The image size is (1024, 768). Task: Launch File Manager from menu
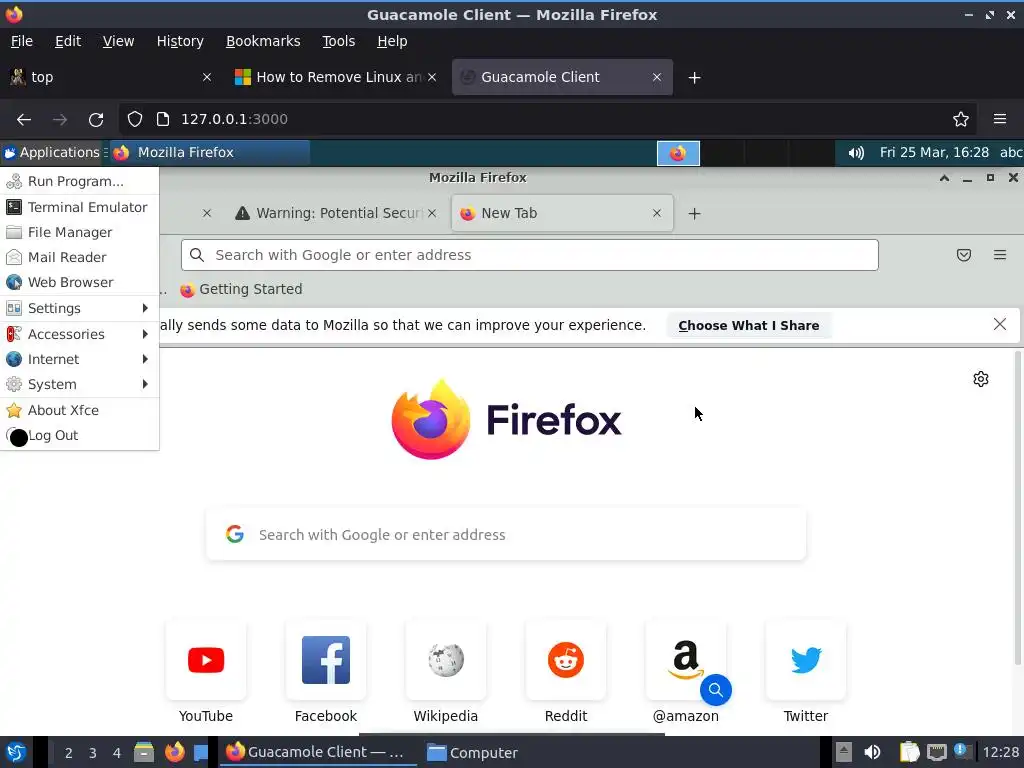(x=80, y=232)
